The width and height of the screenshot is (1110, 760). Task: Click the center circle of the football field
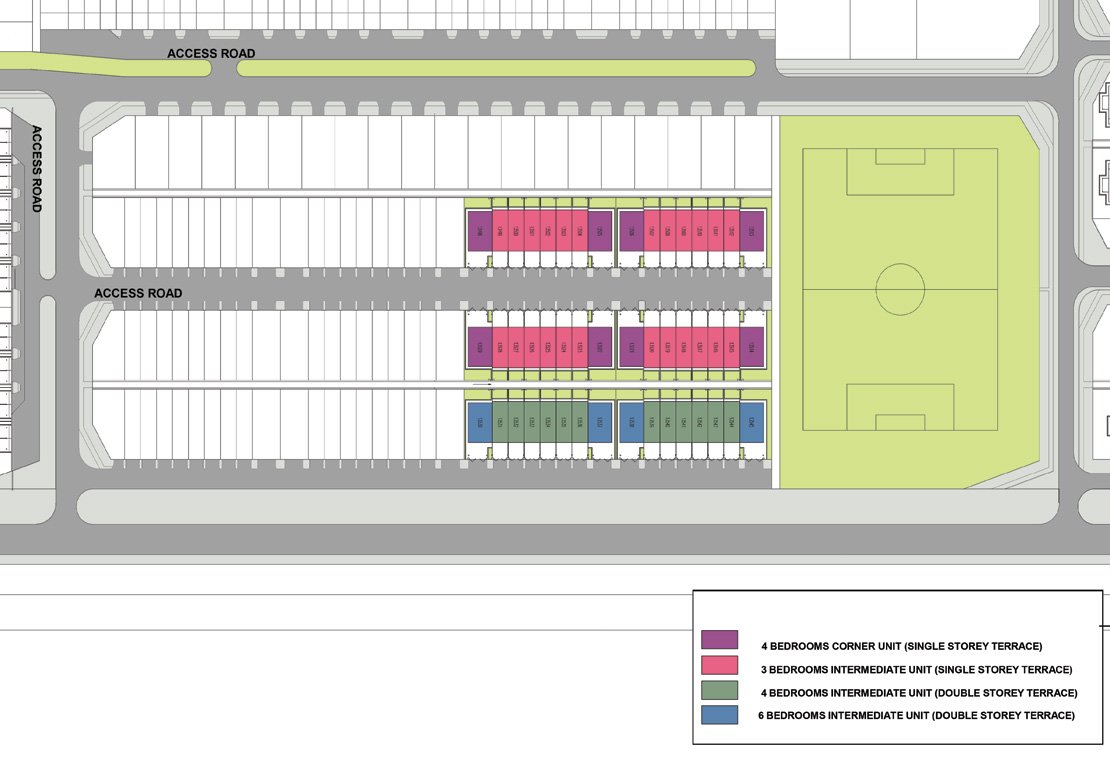900,289
